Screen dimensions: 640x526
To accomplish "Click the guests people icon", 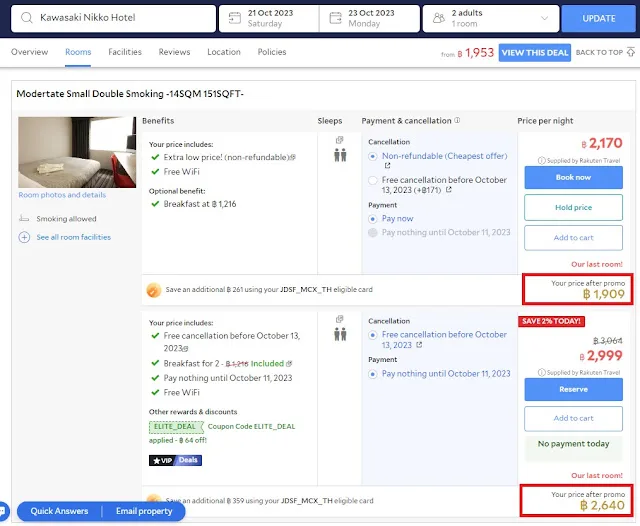I will coord(439,18).
